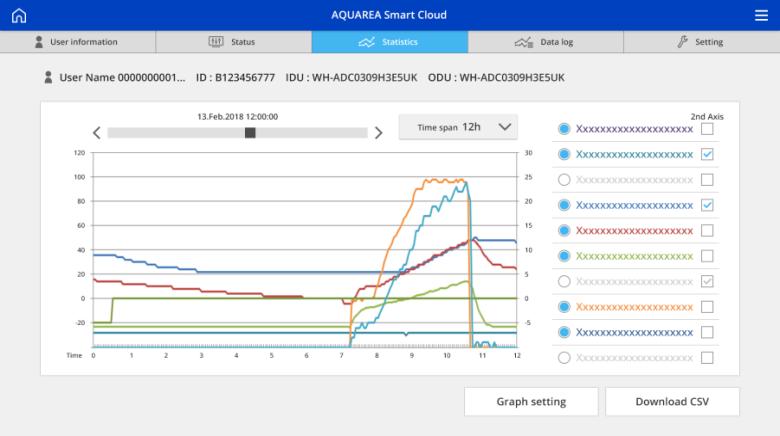
Task: Go to the home screen icon
Action: click(x=19, y=15)
